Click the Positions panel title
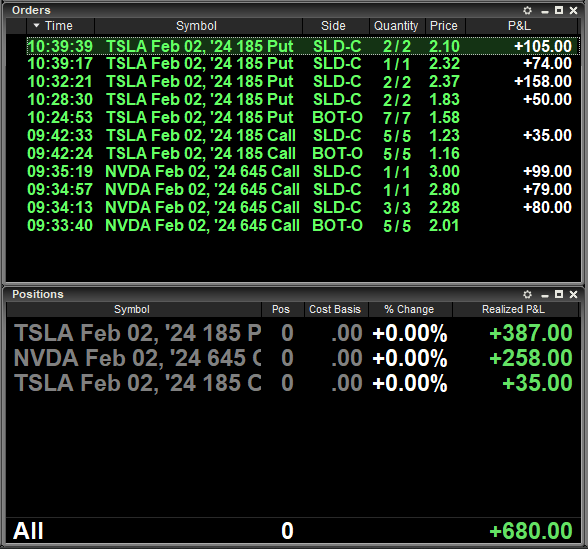The image size is (588, 549). coord(38,294)
